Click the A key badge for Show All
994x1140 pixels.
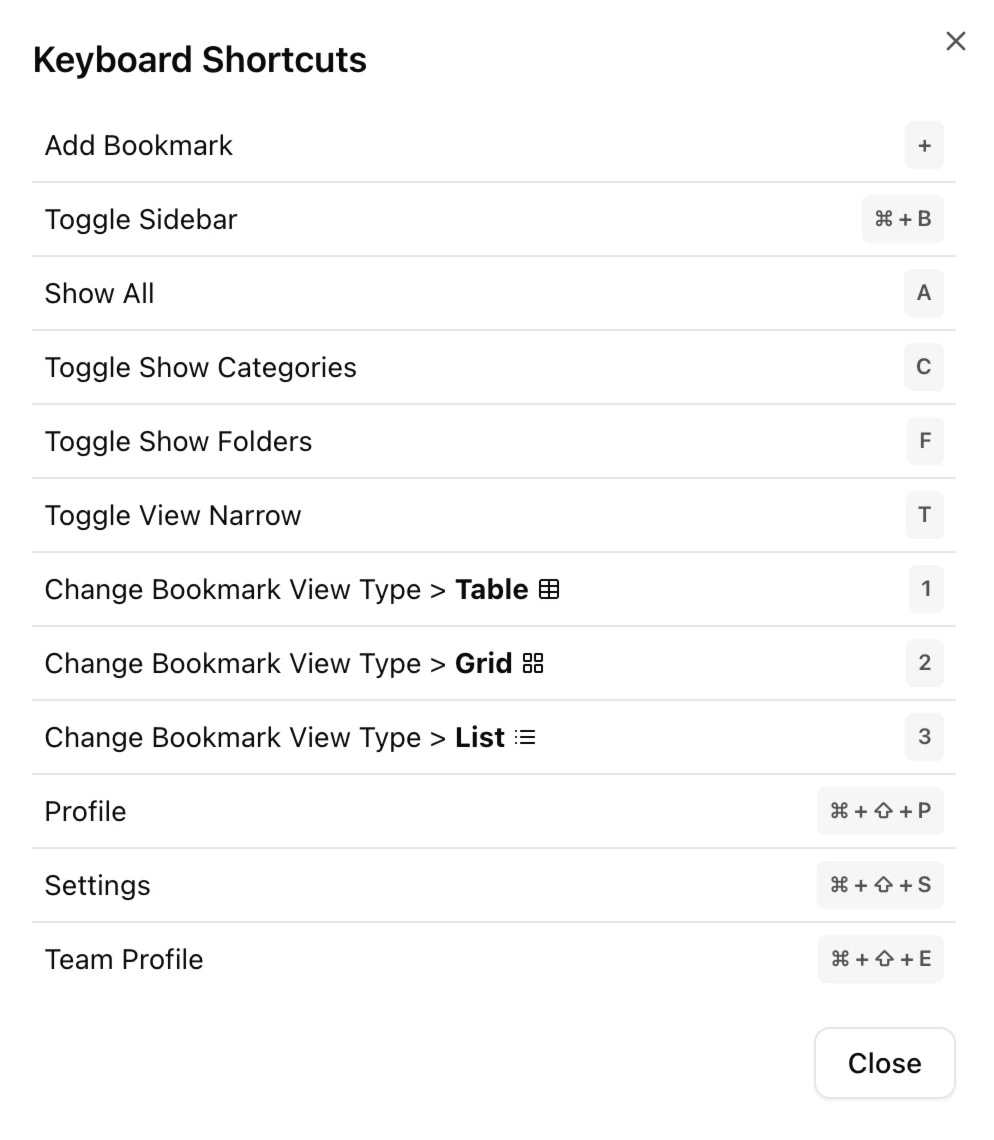pyautogui.click(x=923, y=293)
